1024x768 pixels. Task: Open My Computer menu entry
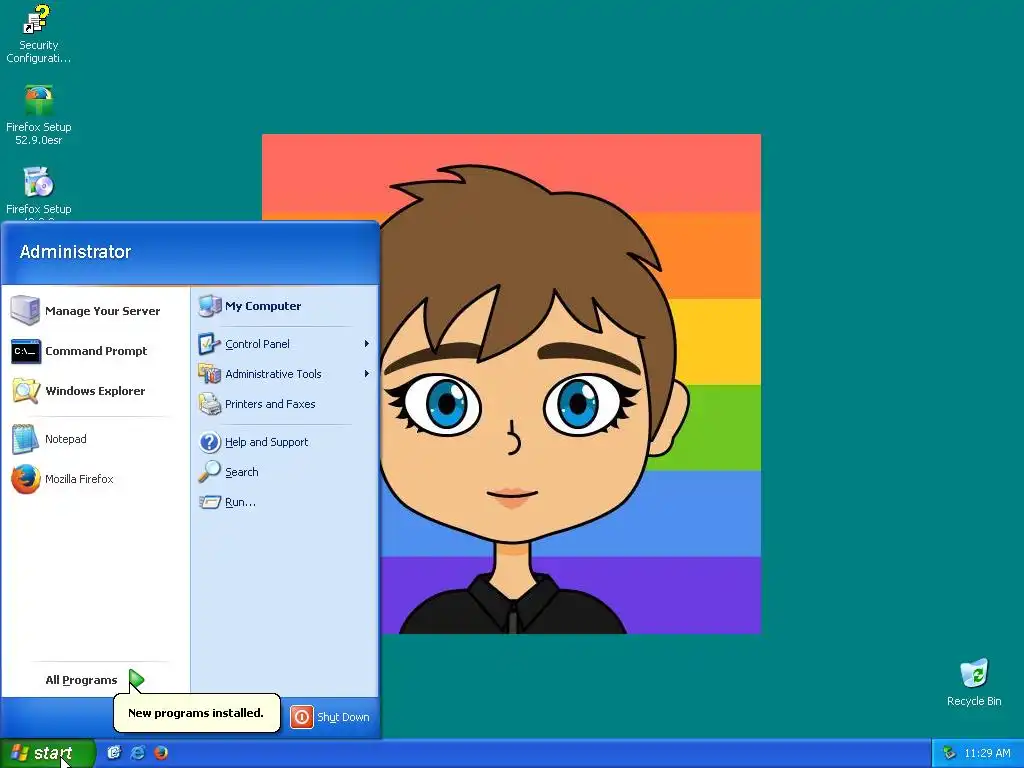(285, 306)
